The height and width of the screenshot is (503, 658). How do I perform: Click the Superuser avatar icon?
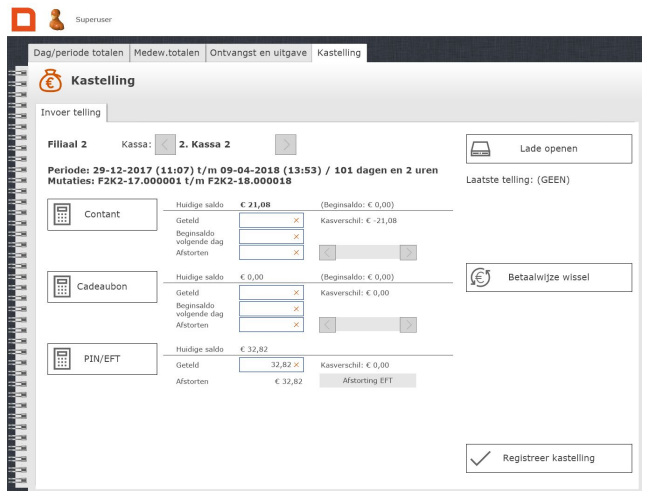(x=55, y=17)
